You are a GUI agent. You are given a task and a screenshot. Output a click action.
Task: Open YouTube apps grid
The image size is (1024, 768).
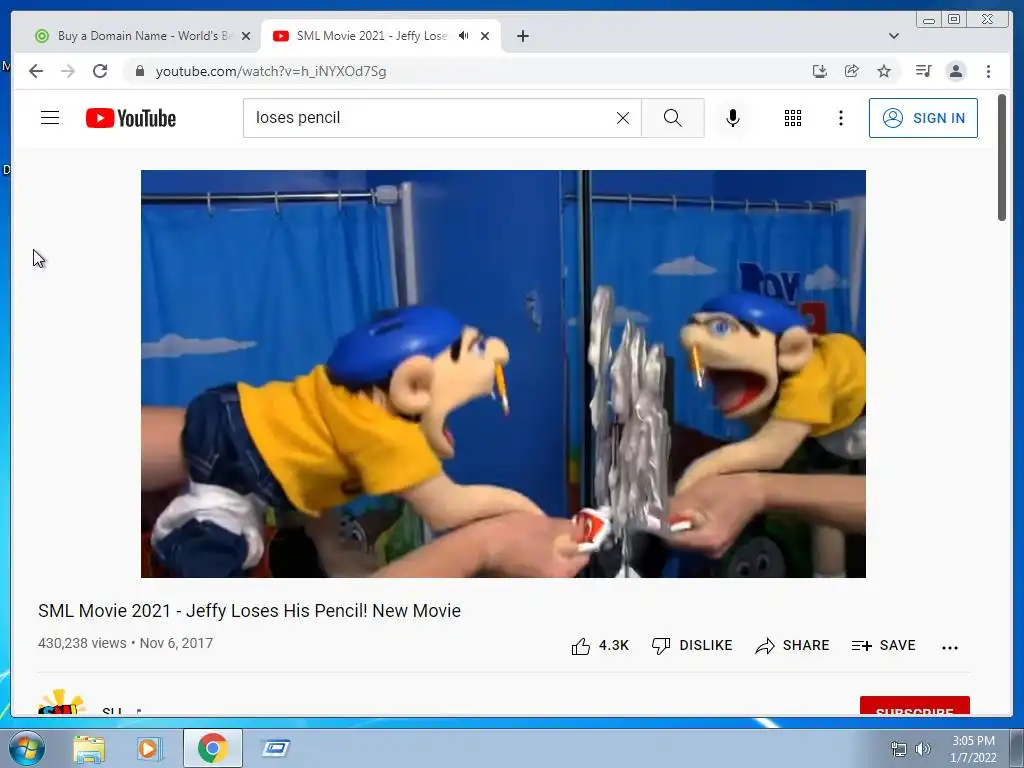(793, 118)
